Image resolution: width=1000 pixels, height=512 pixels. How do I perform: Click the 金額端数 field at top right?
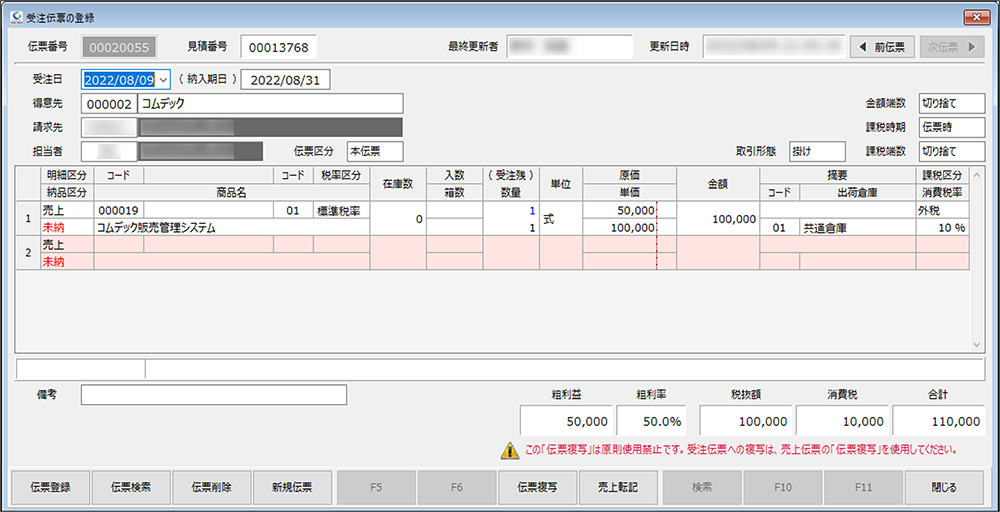951,104
